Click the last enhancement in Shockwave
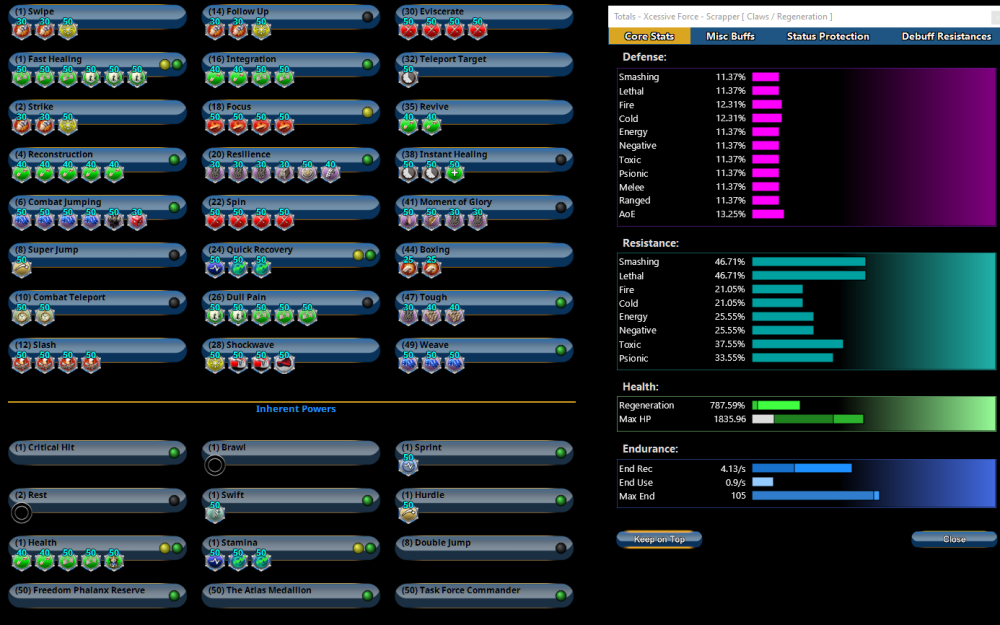1000x625 pixels. tap(284, 364)
